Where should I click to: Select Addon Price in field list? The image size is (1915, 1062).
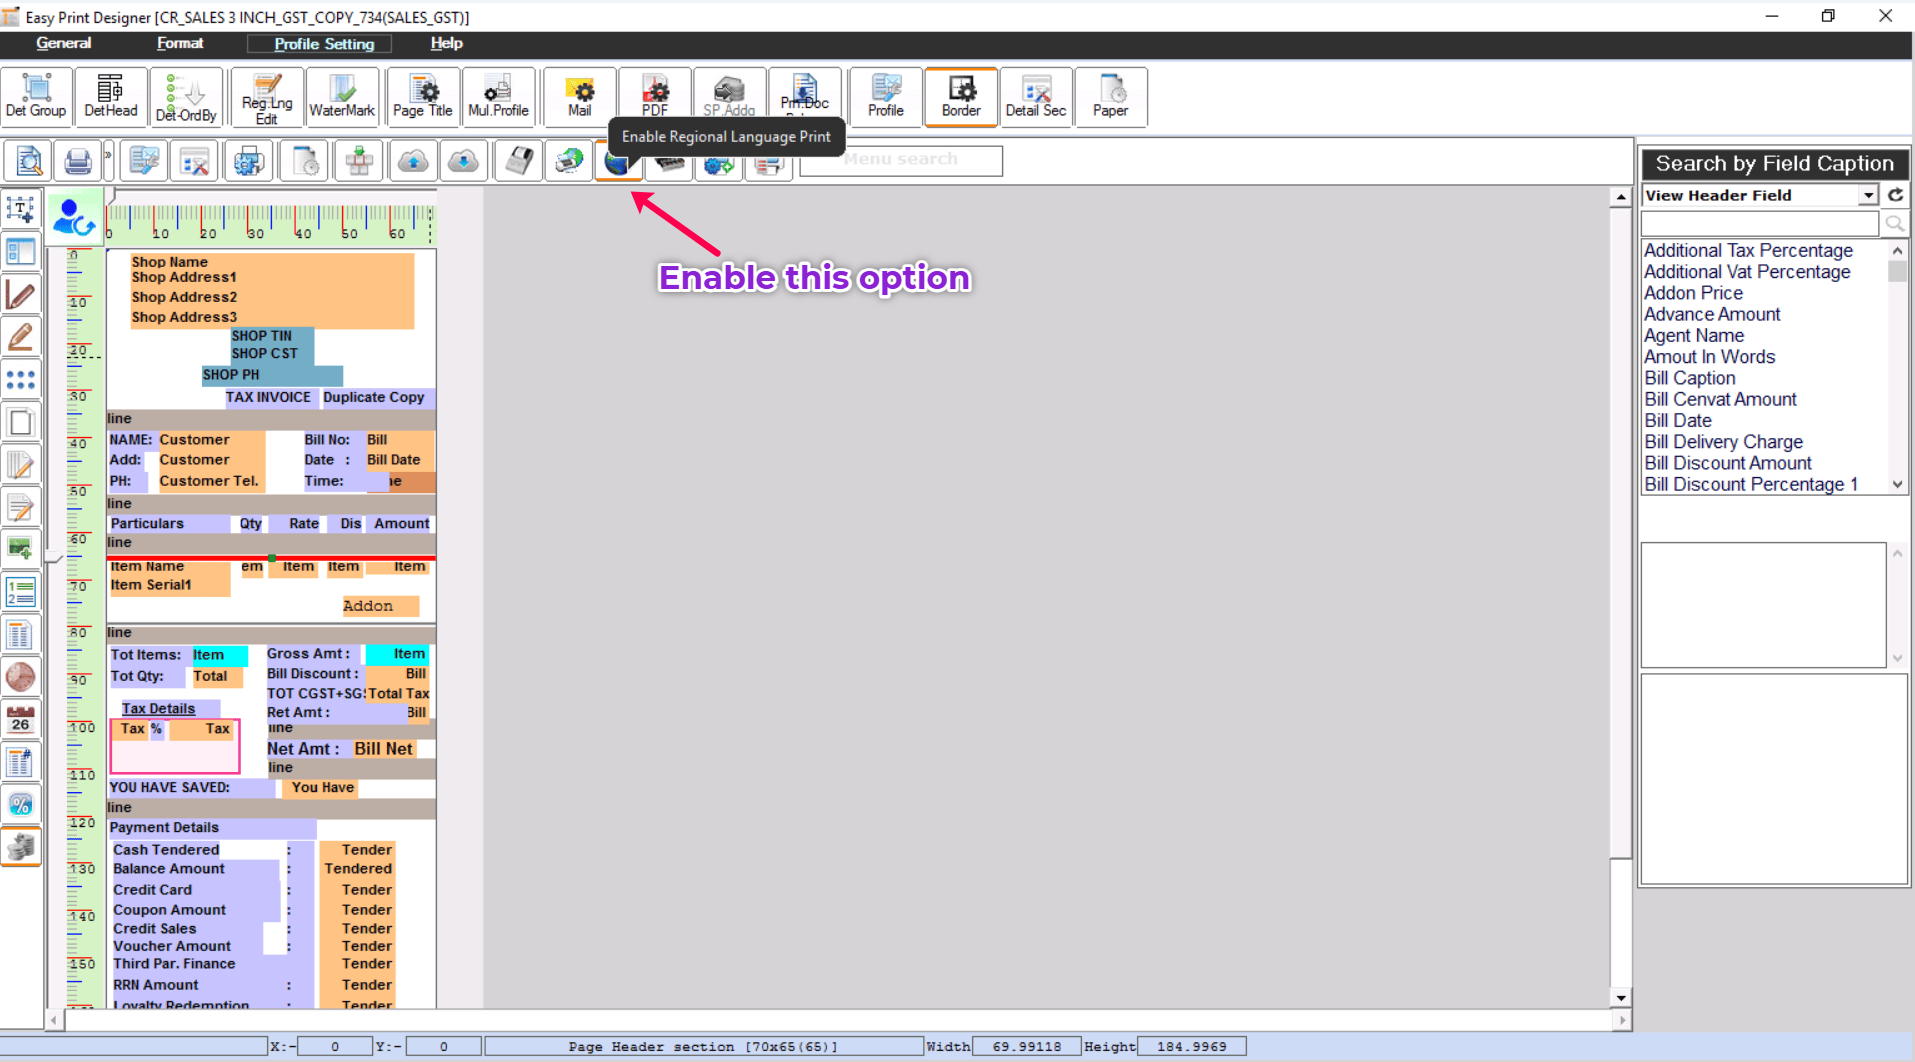1693,293
